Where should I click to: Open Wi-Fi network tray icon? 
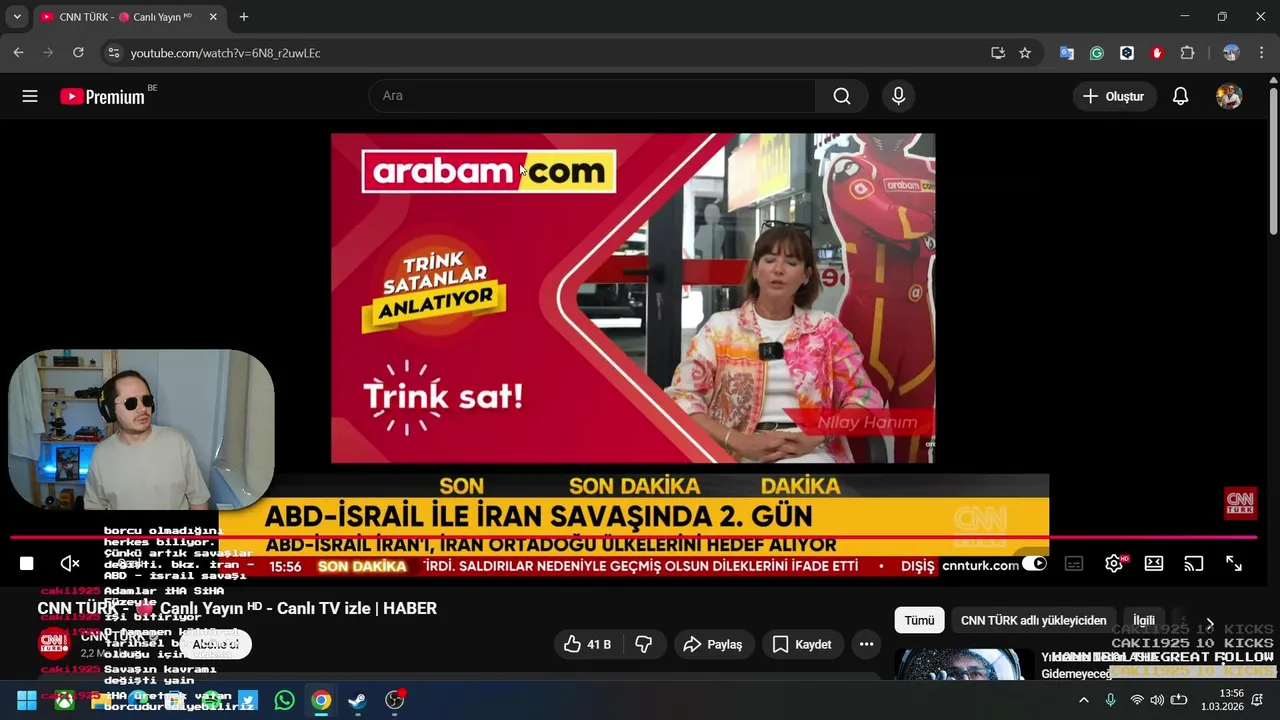(1136, 700)
